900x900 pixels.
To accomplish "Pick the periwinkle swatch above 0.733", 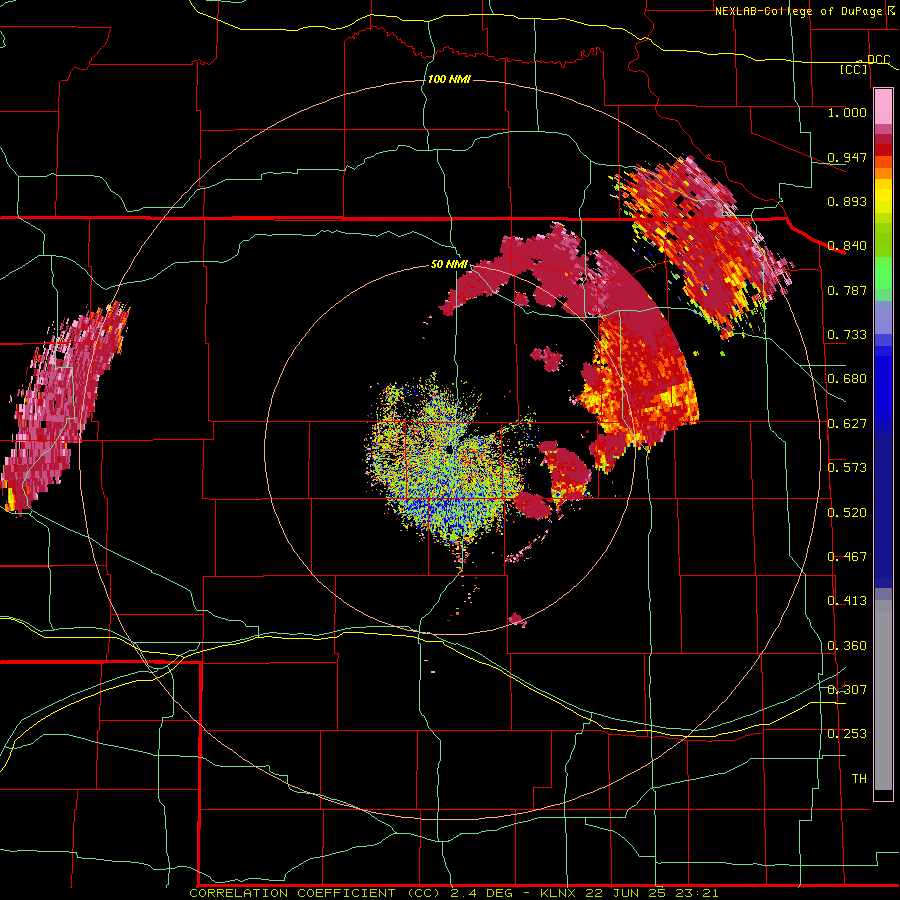I will point(883,317).
